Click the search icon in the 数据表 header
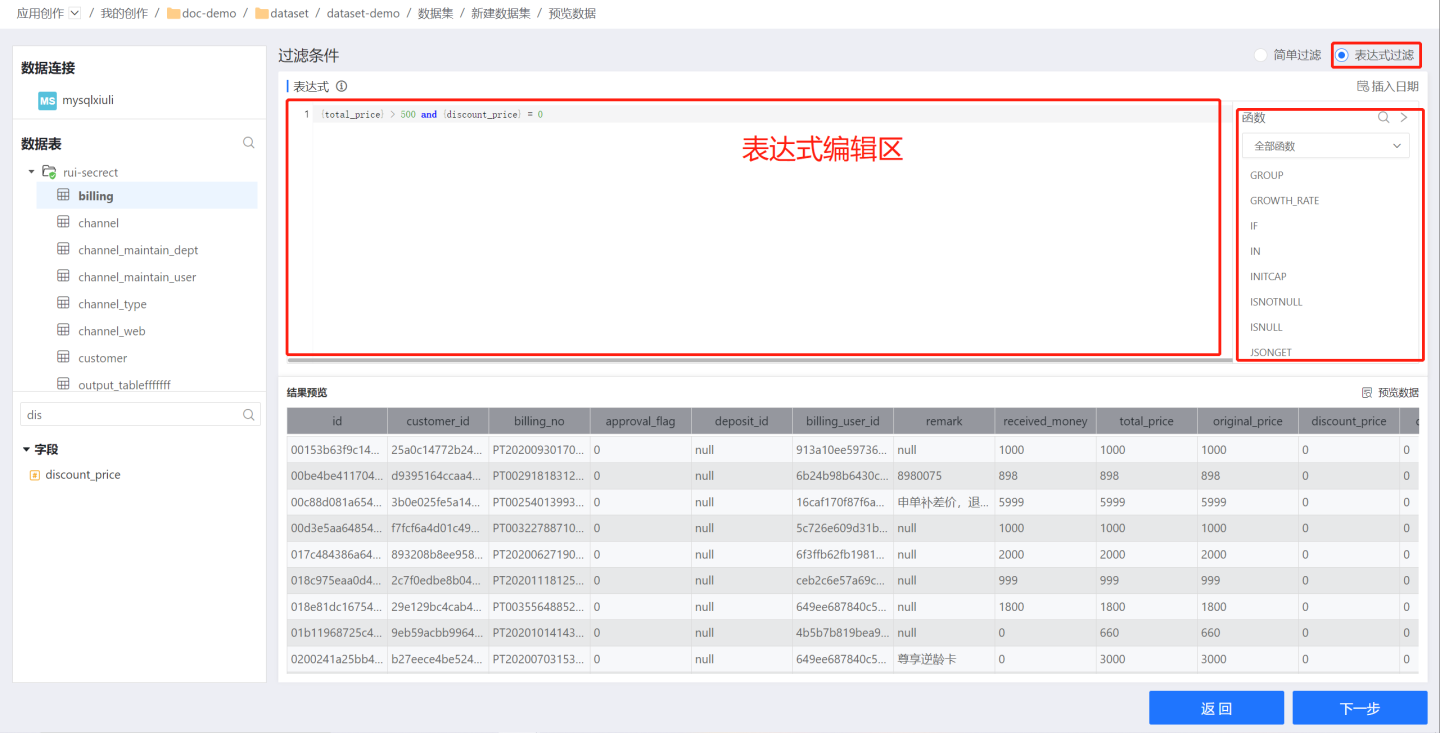Screen dimensions: 1440x733 248,143
